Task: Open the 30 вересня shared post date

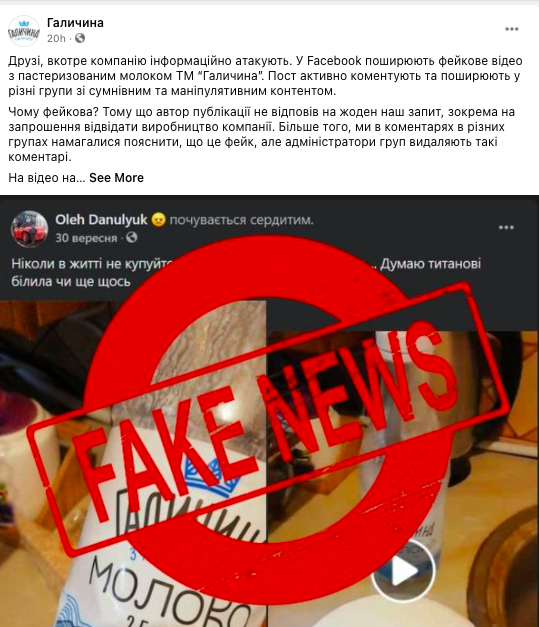Action: pos(86,238)
